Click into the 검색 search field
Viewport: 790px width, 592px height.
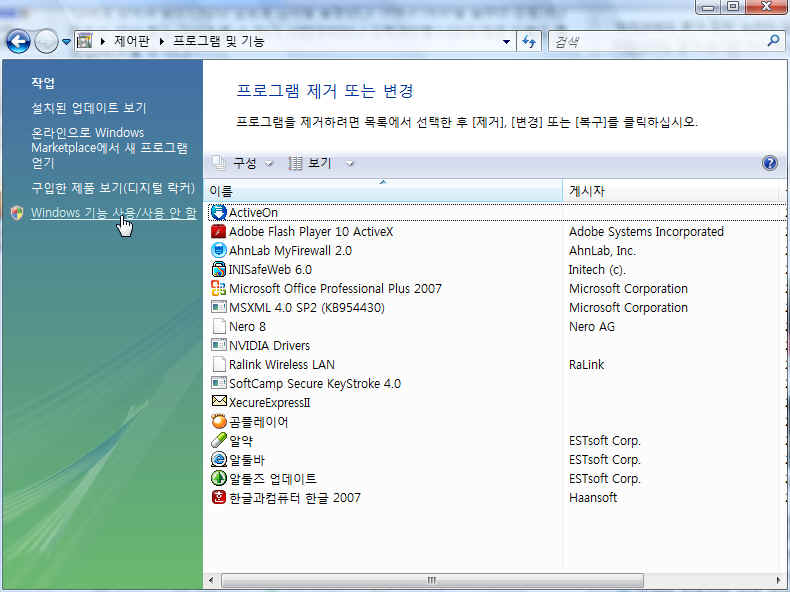[657, 41]
